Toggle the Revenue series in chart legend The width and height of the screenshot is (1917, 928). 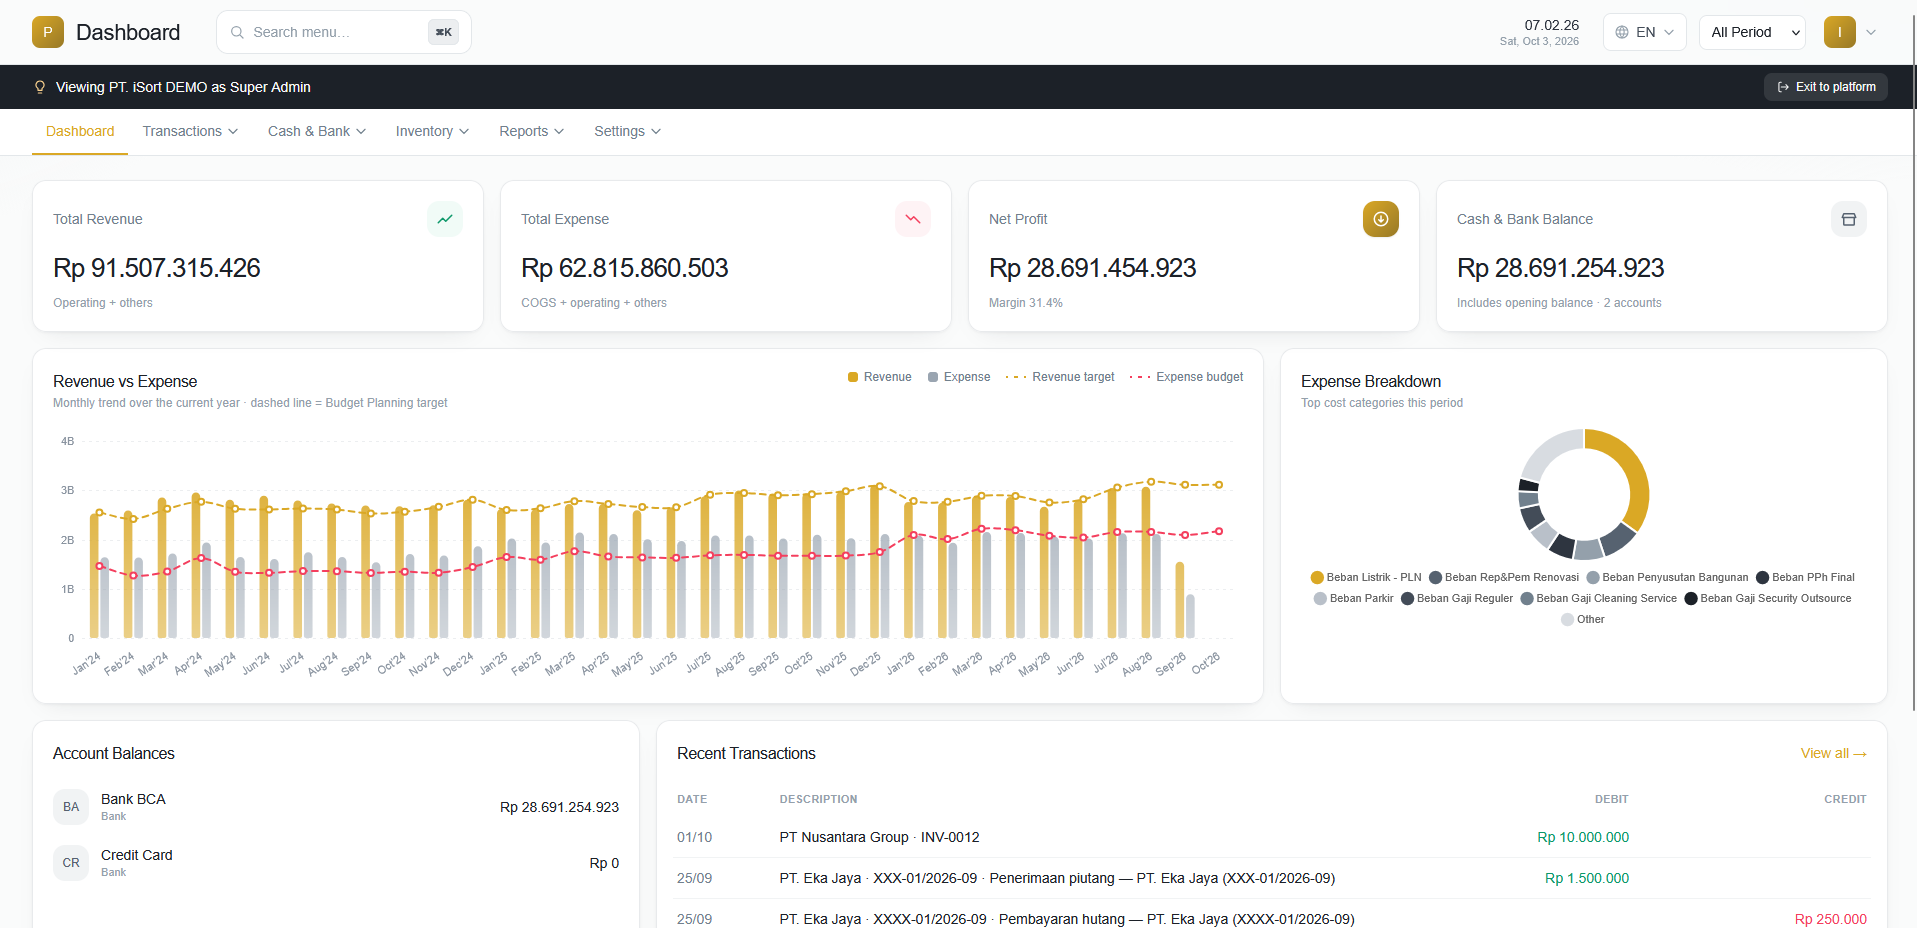[880, 377]
